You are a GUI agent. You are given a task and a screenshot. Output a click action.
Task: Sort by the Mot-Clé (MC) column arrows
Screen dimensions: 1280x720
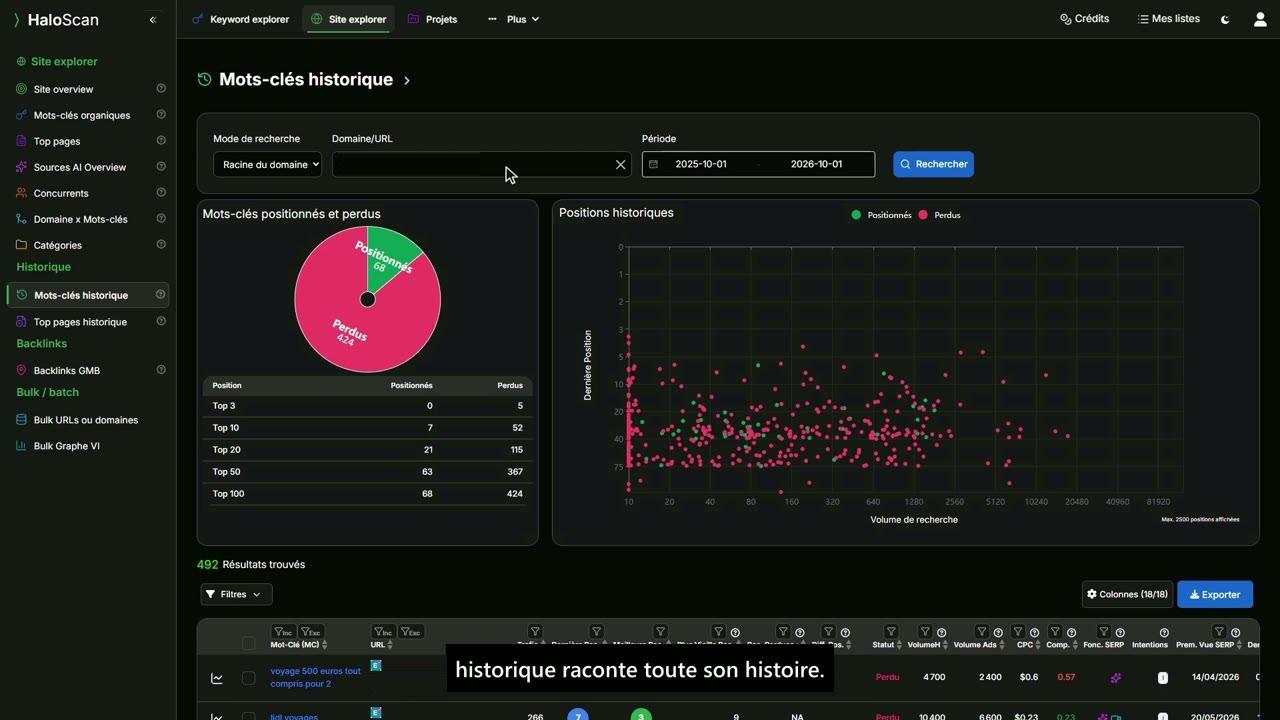324,645
